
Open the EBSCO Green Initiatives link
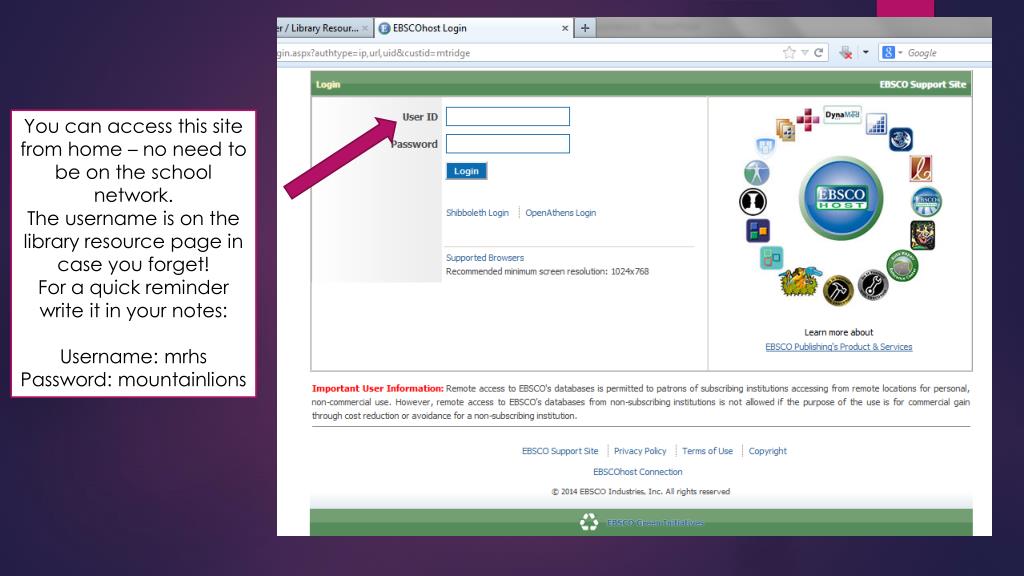coord(655,522)
